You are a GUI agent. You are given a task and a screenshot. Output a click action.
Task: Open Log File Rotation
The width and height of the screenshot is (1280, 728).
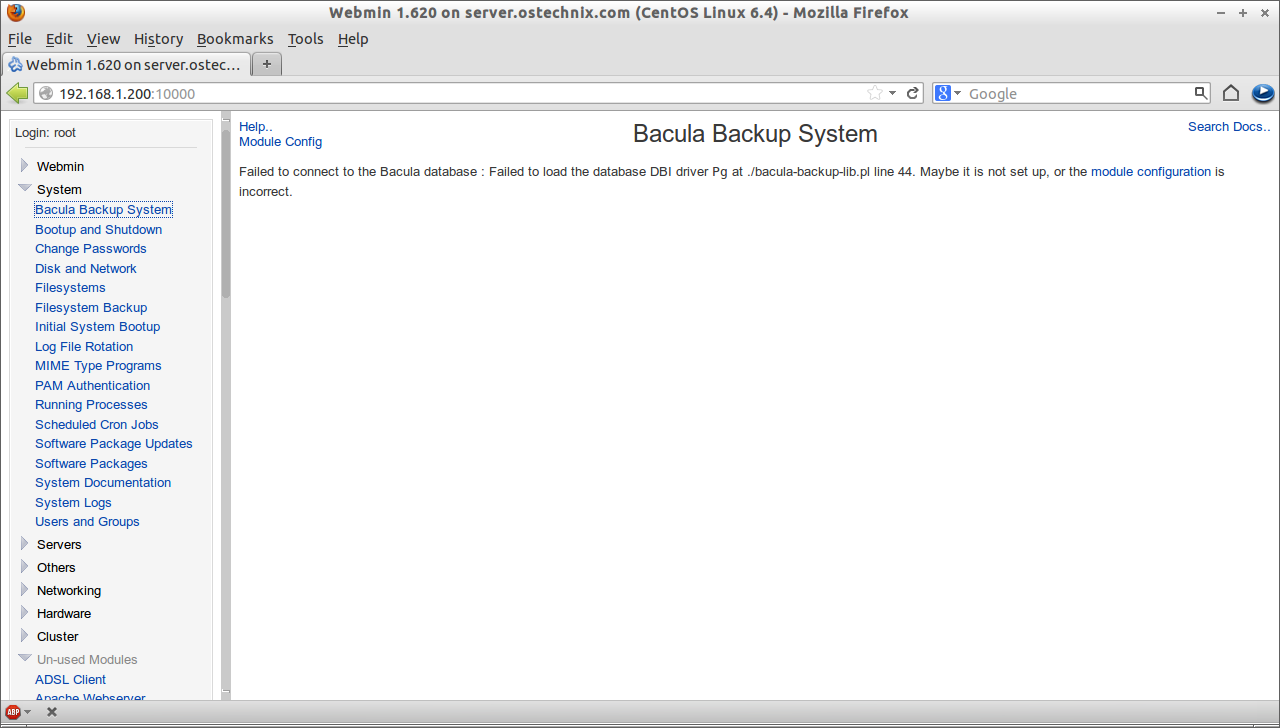pyautogui.click(x=84, y=346)
